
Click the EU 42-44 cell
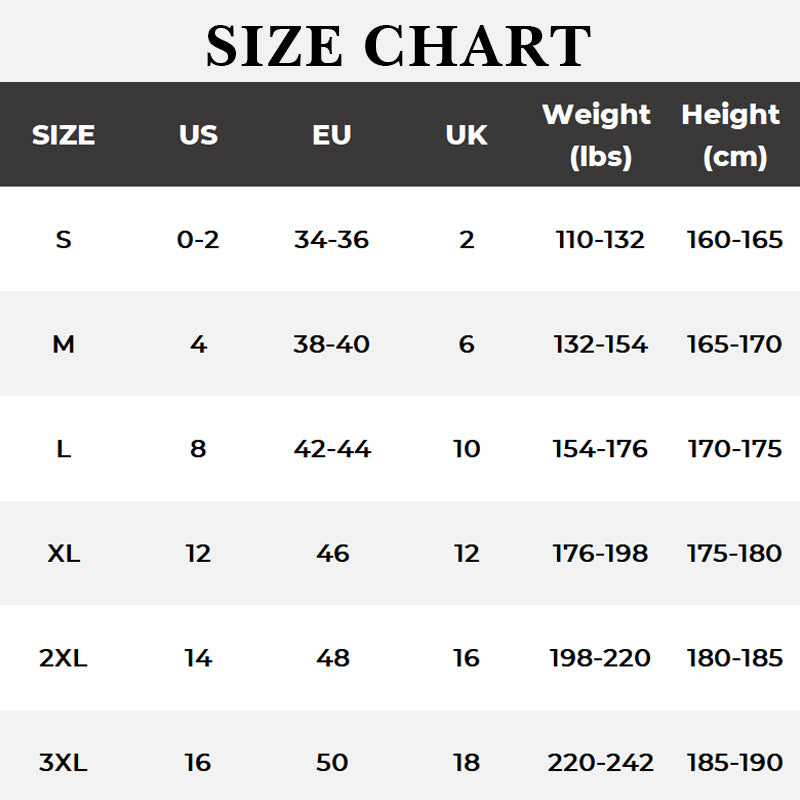coord(332,449)
